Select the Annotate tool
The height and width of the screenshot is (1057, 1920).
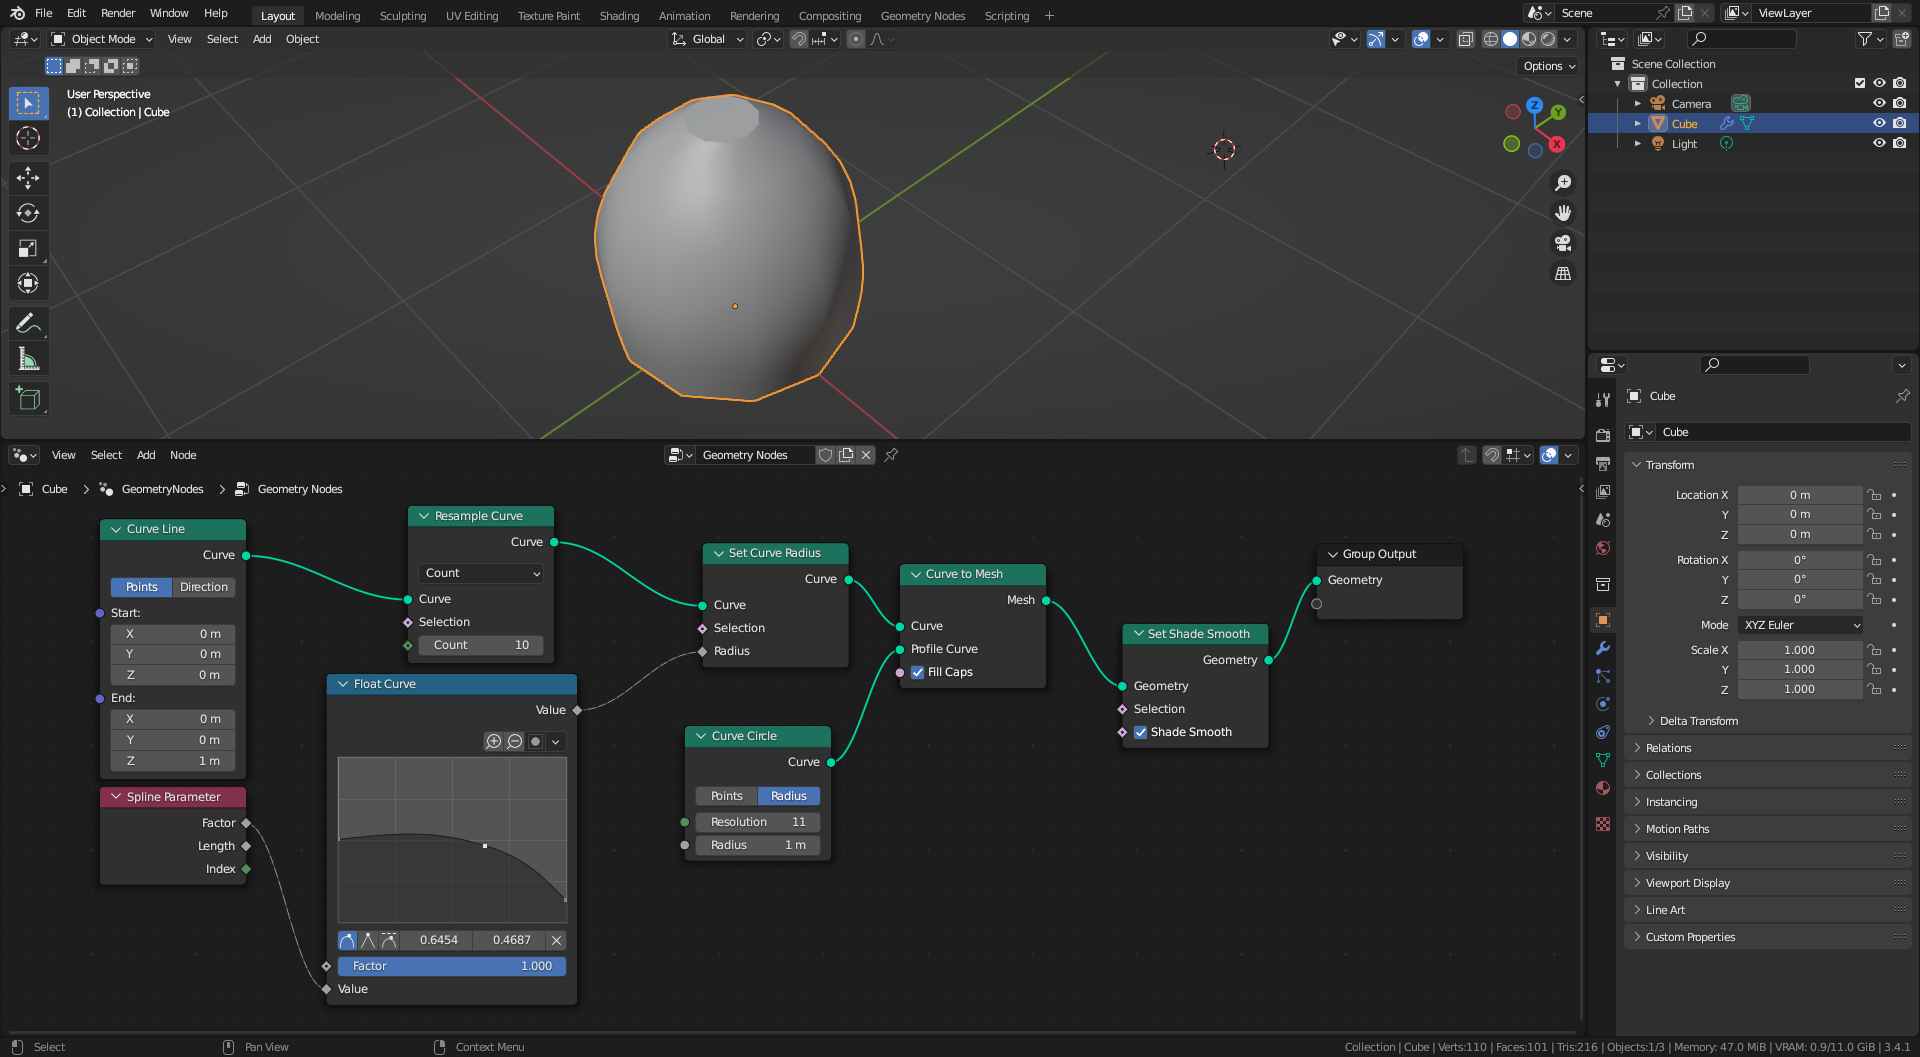click(28, 323)
